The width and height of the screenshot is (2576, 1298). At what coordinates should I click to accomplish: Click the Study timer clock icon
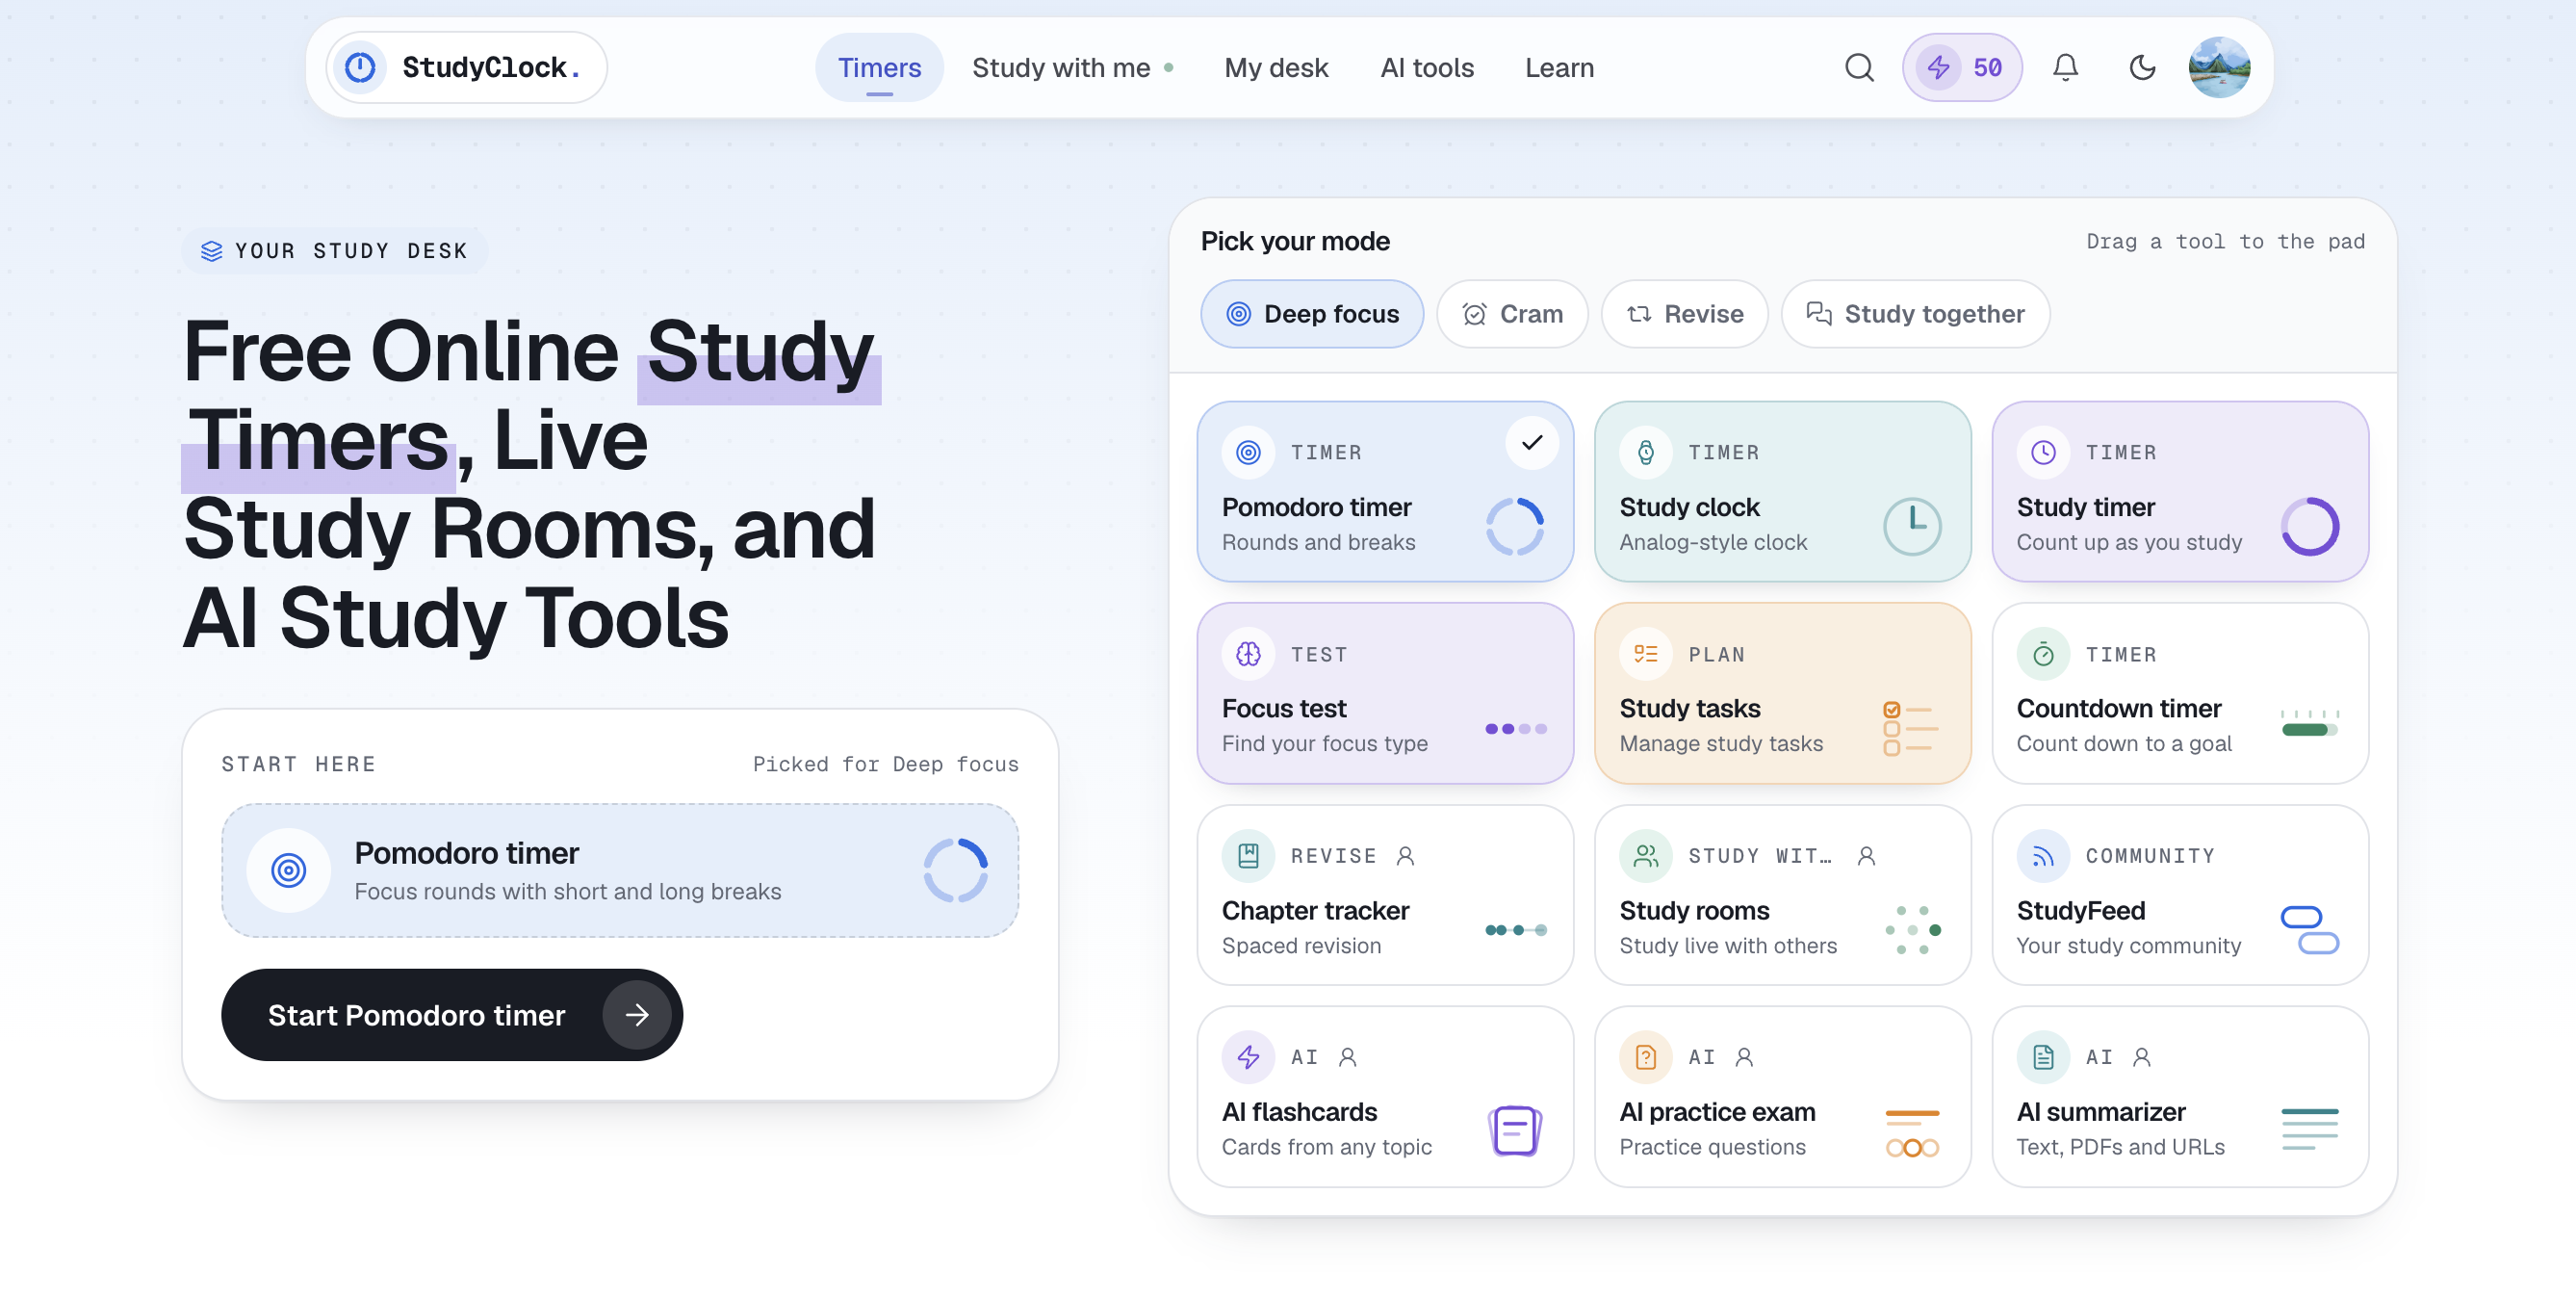(x=2043, y=453)
